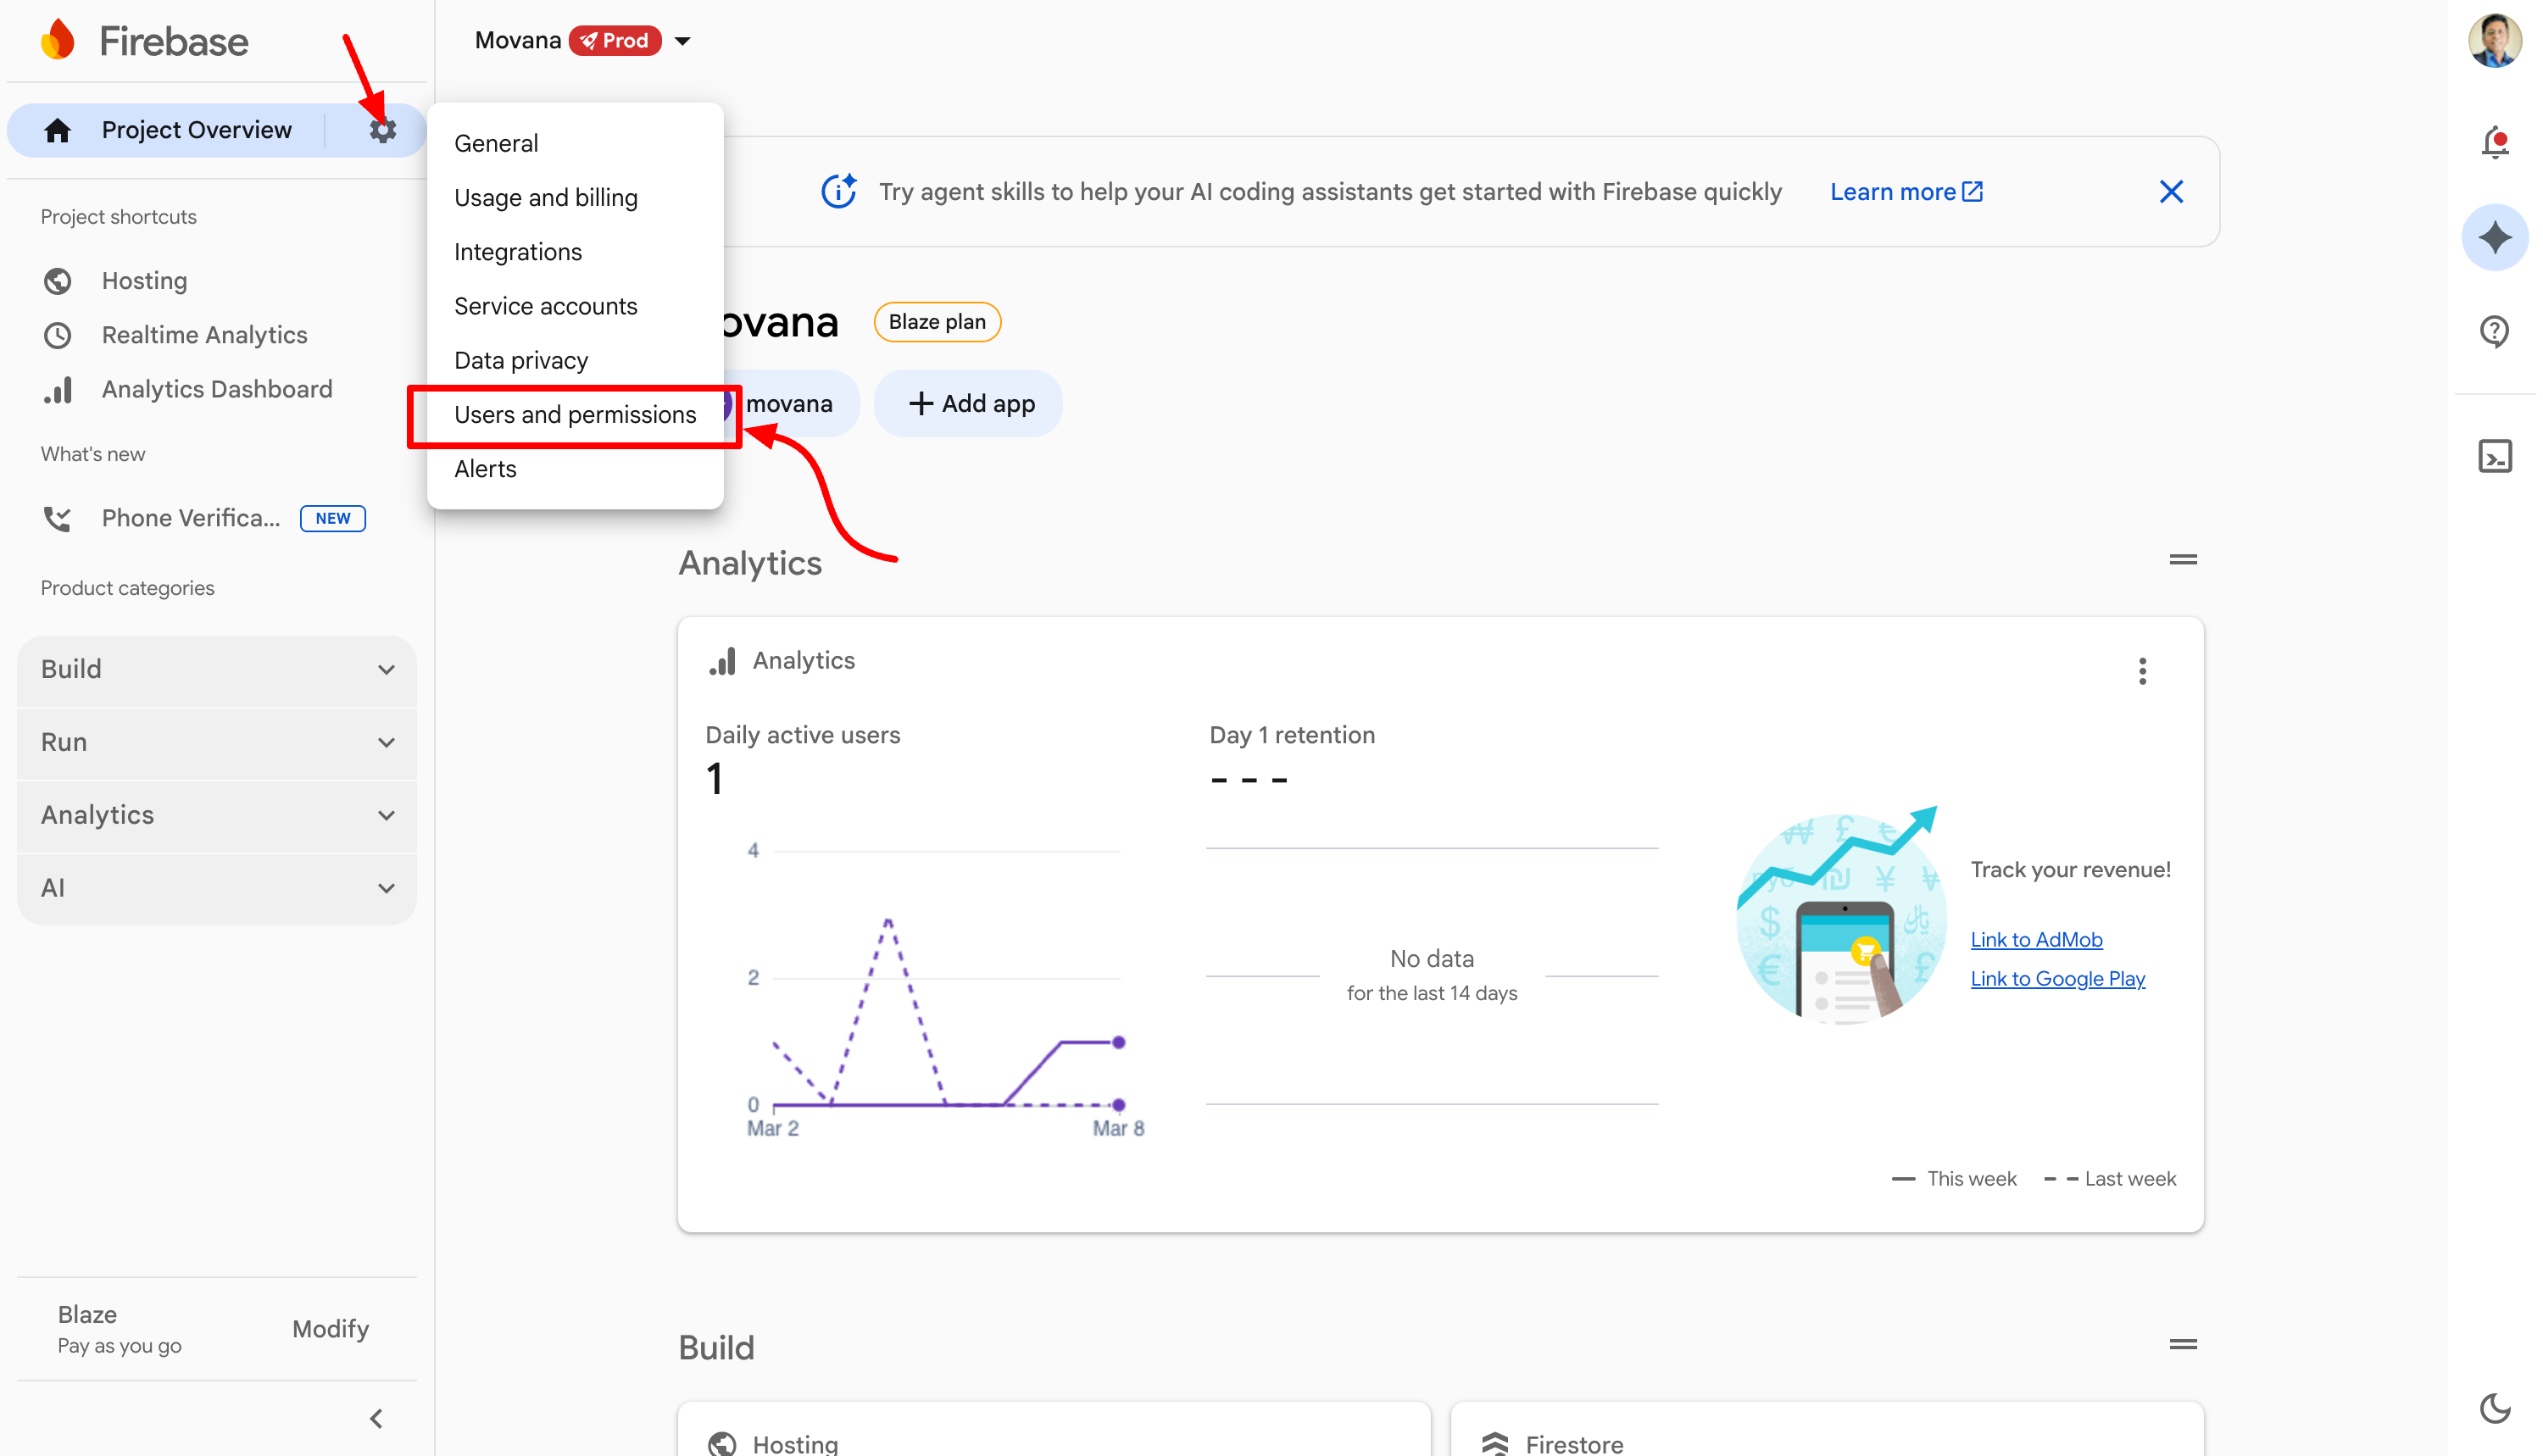Open Gemini sparkle assistant icon
Image resolution: width=2543 pixels, height=1456 pixels.
(x=2495, y=238)
